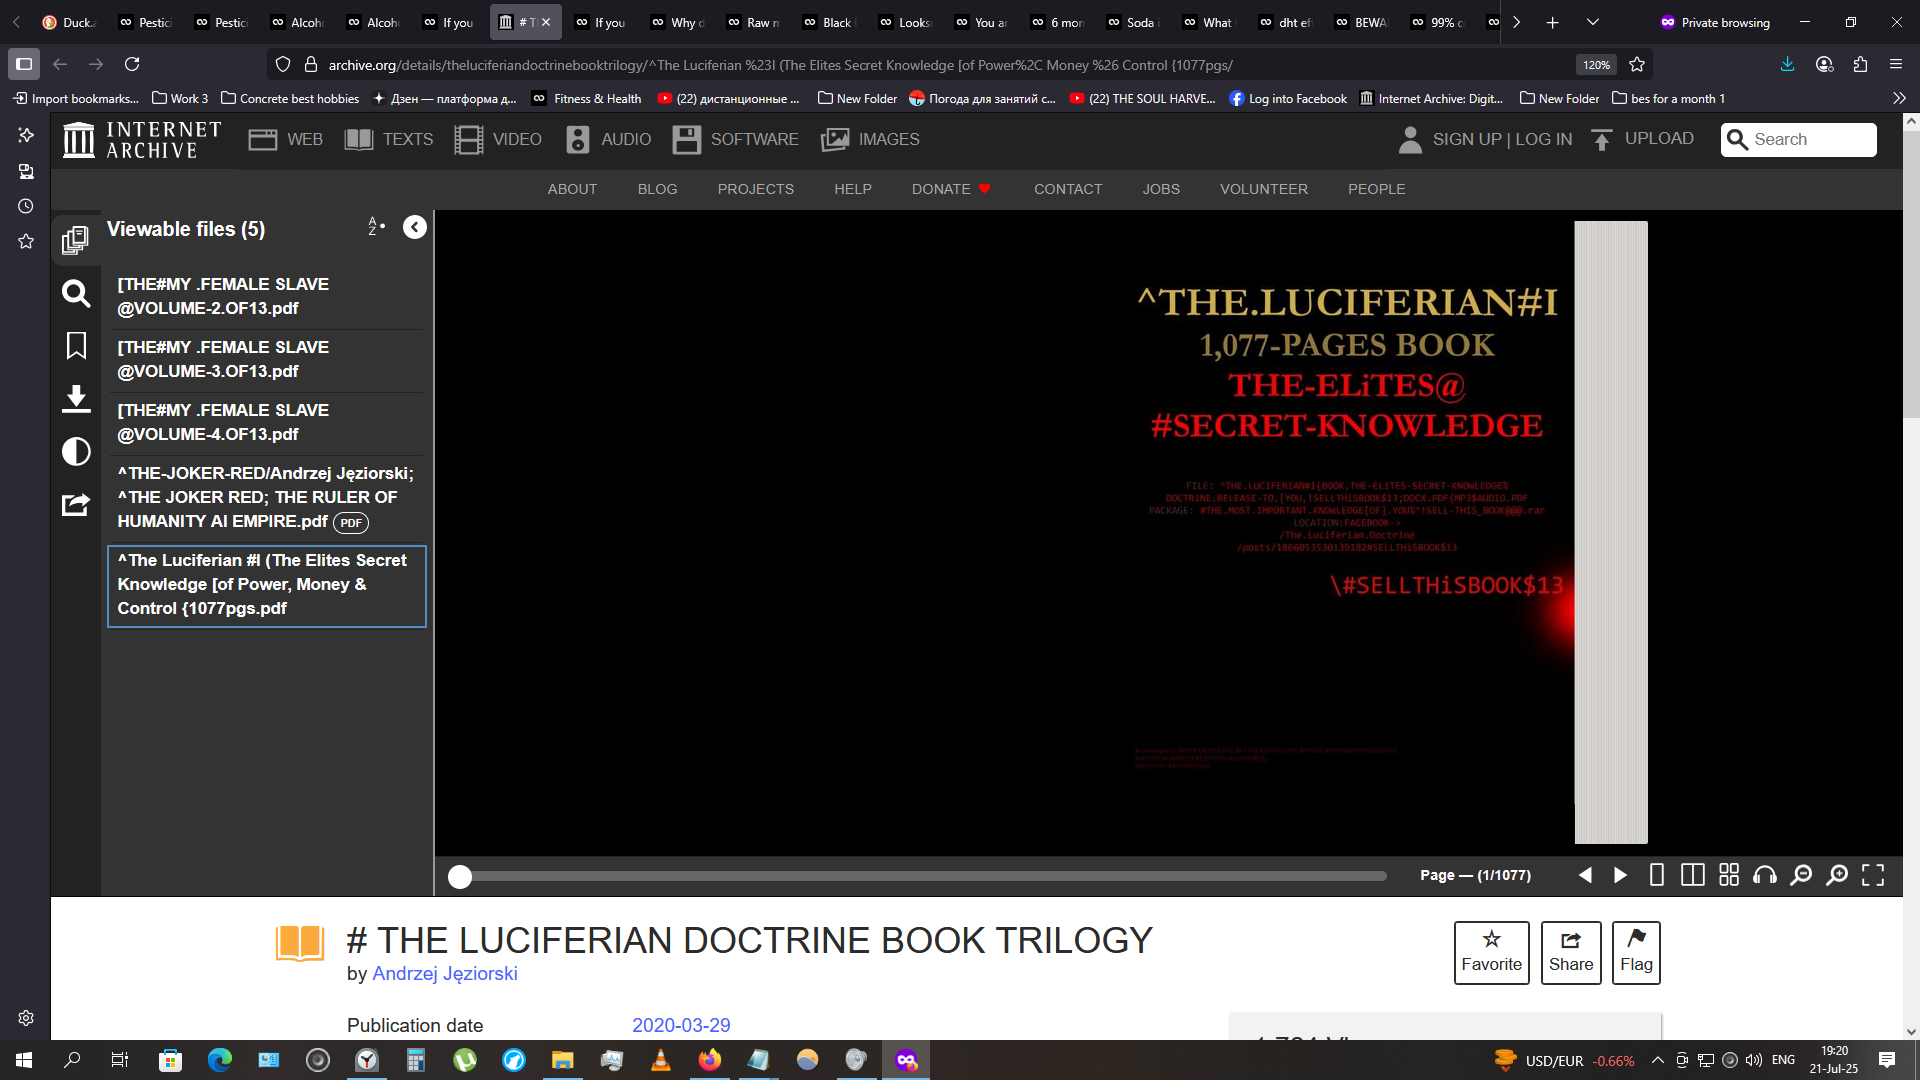
Task: Open the WEB media section
Action: tap(286, 140)
